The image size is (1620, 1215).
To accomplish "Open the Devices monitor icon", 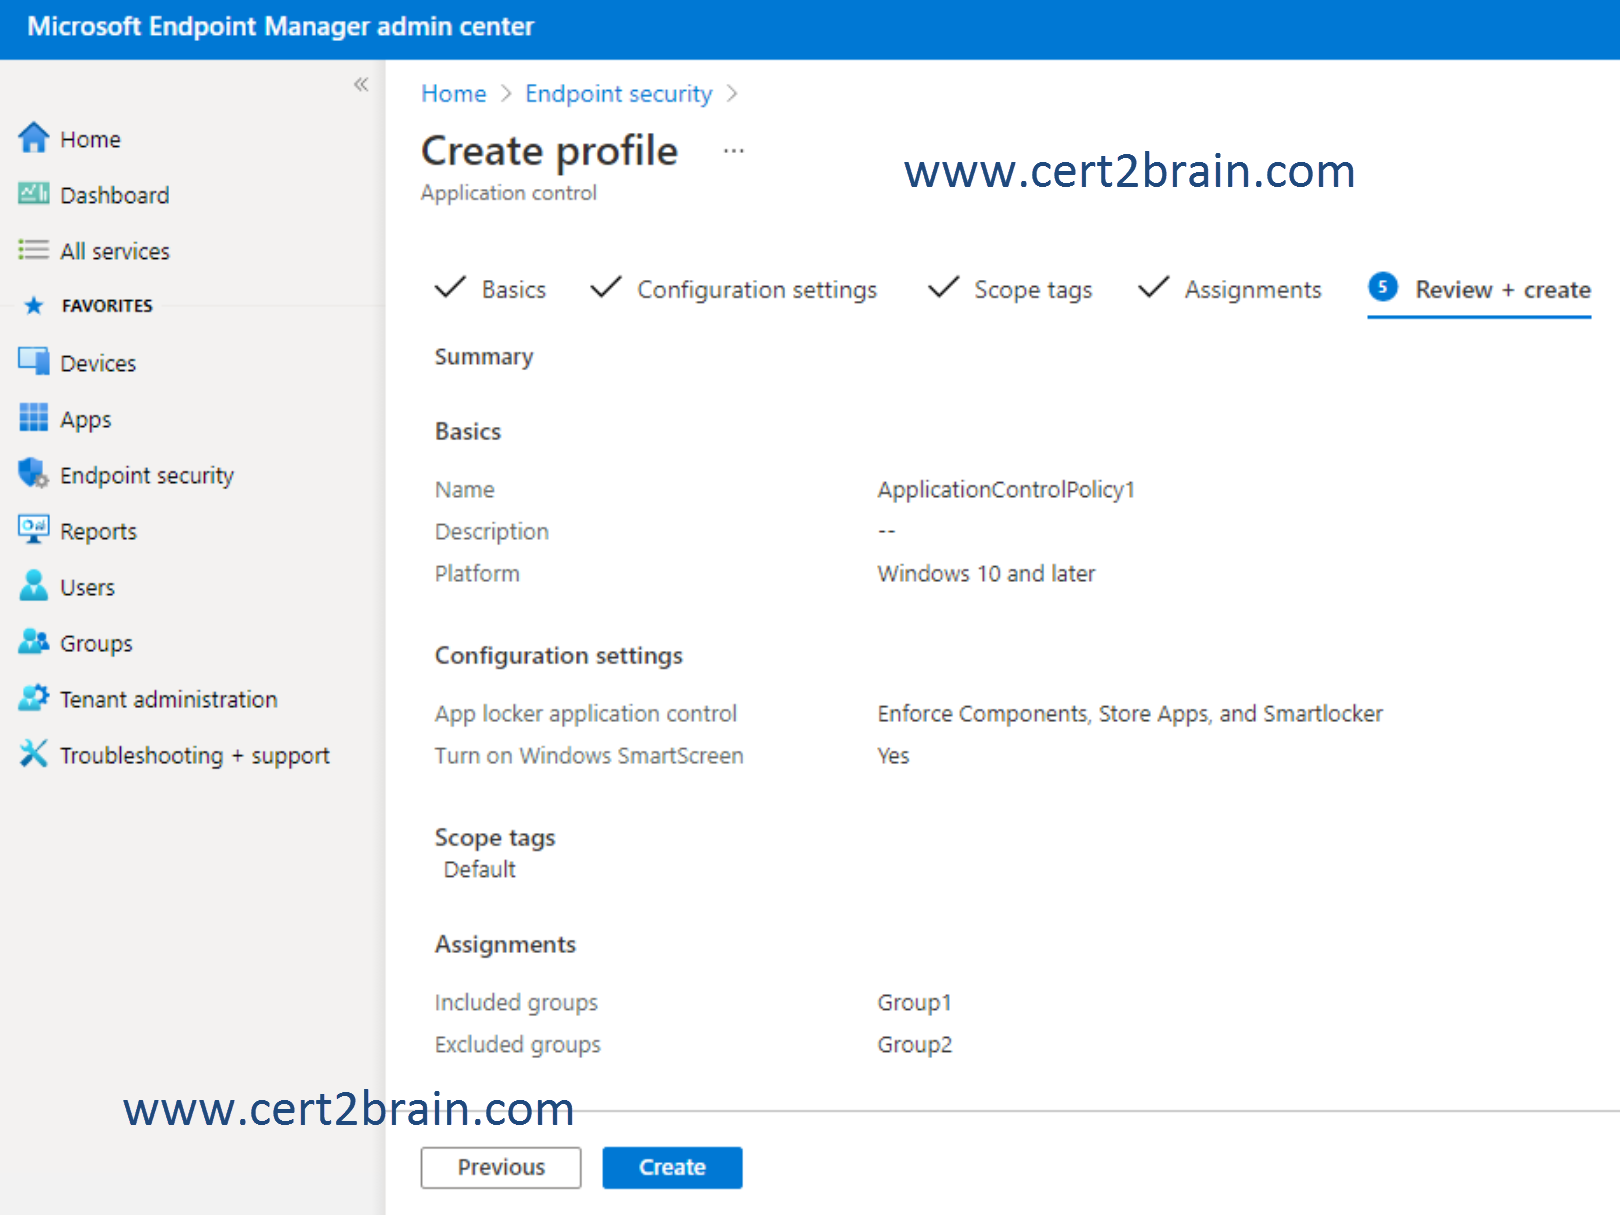I will (x=34, y=362).
